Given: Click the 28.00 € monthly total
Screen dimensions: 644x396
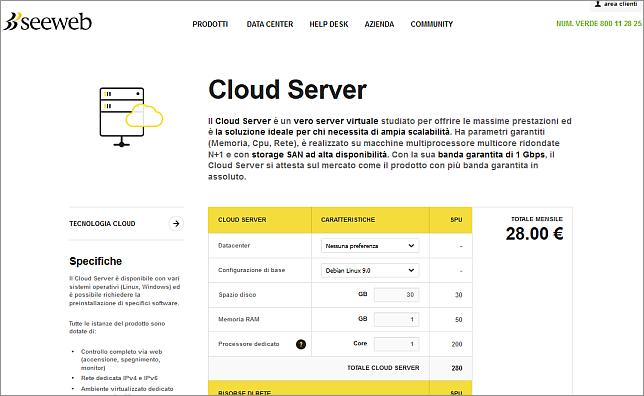Looking at the screenshot, I should (534, 234).
